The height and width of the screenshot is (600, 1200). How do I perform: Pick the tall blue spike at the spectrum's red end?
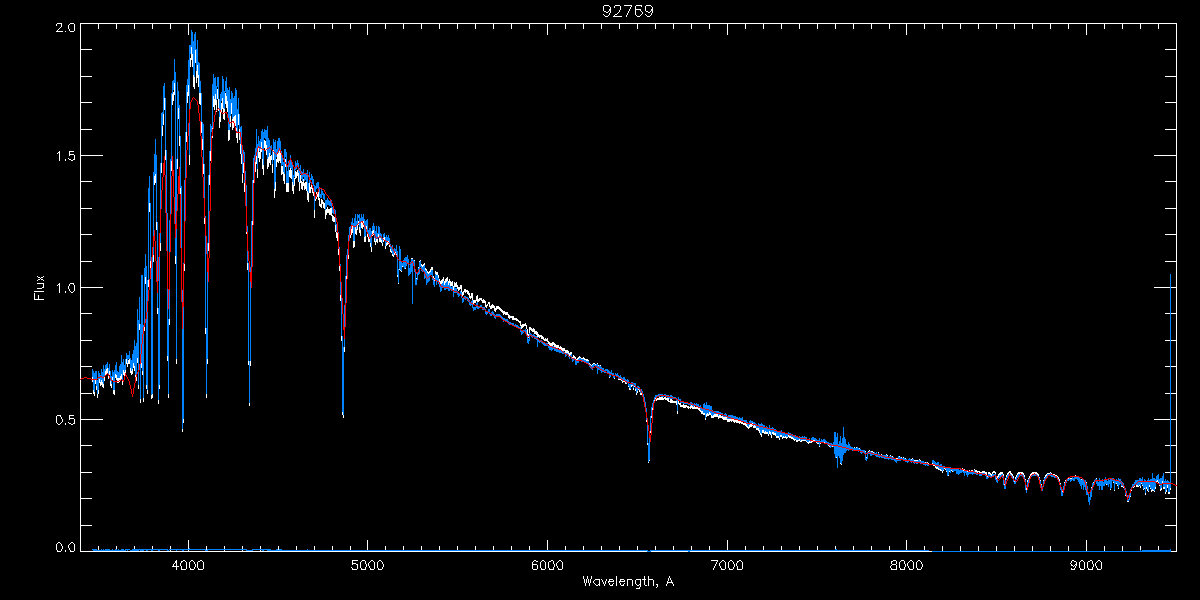point(1171,380)
